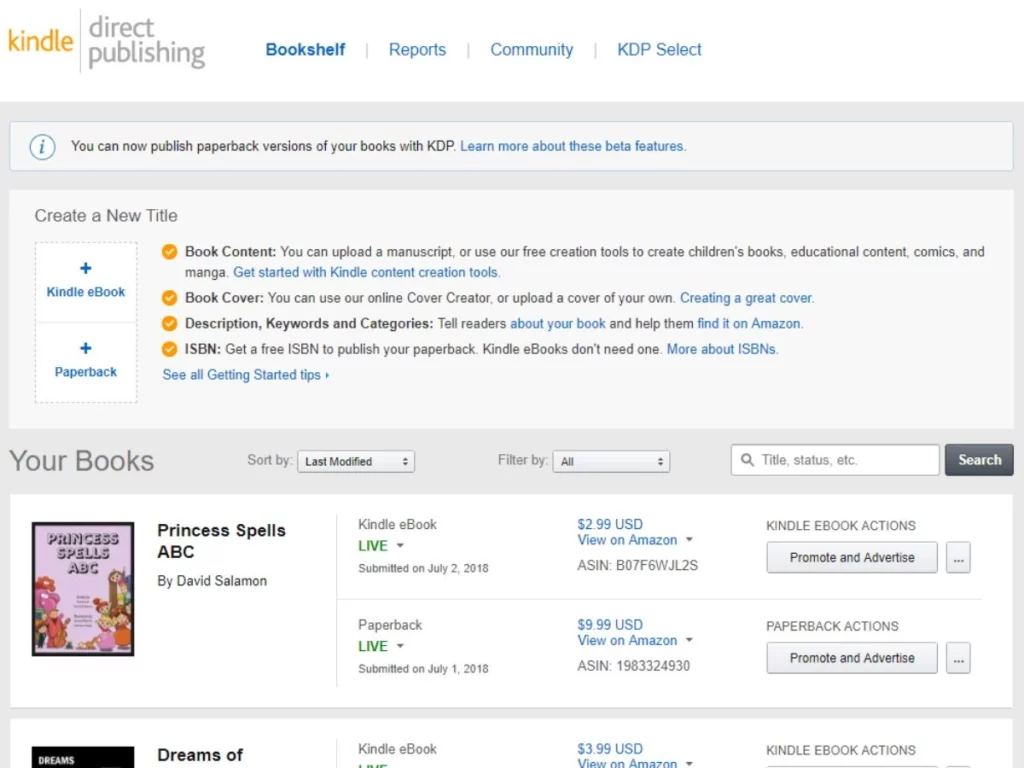Click the Dreams book cover thumbnail
Screen dimensions: 1024x768
click(83, 757)
